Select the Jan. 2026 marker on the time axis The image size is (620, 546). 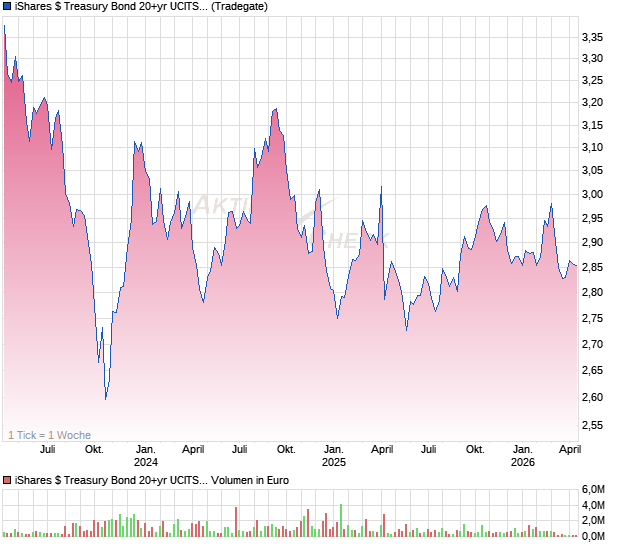tap(521, 456)
